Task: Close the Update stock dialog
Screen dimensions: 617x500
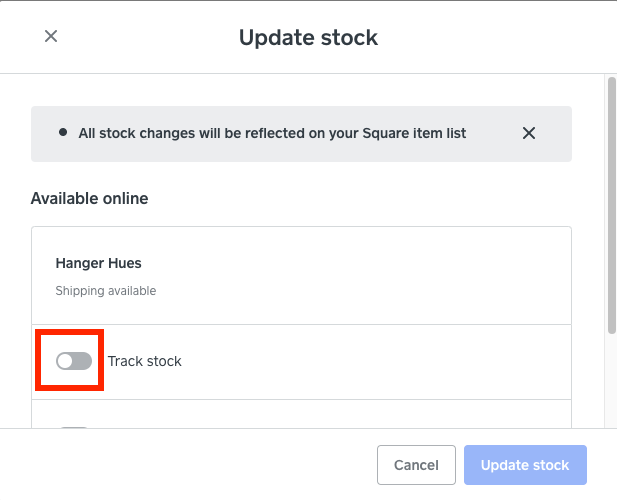Action: [51, 37]
